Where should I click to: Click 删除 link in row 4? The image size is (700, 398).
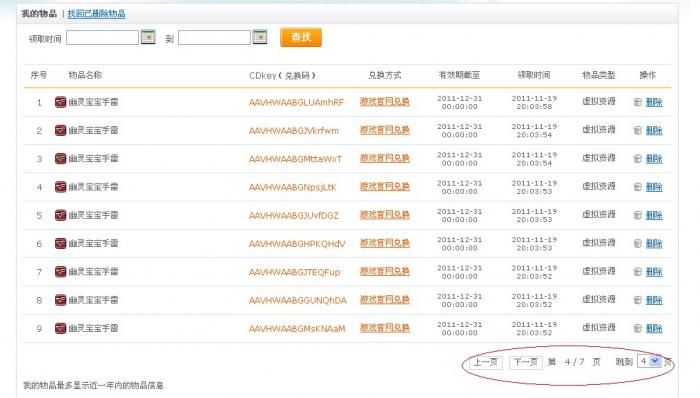point(654,187)
